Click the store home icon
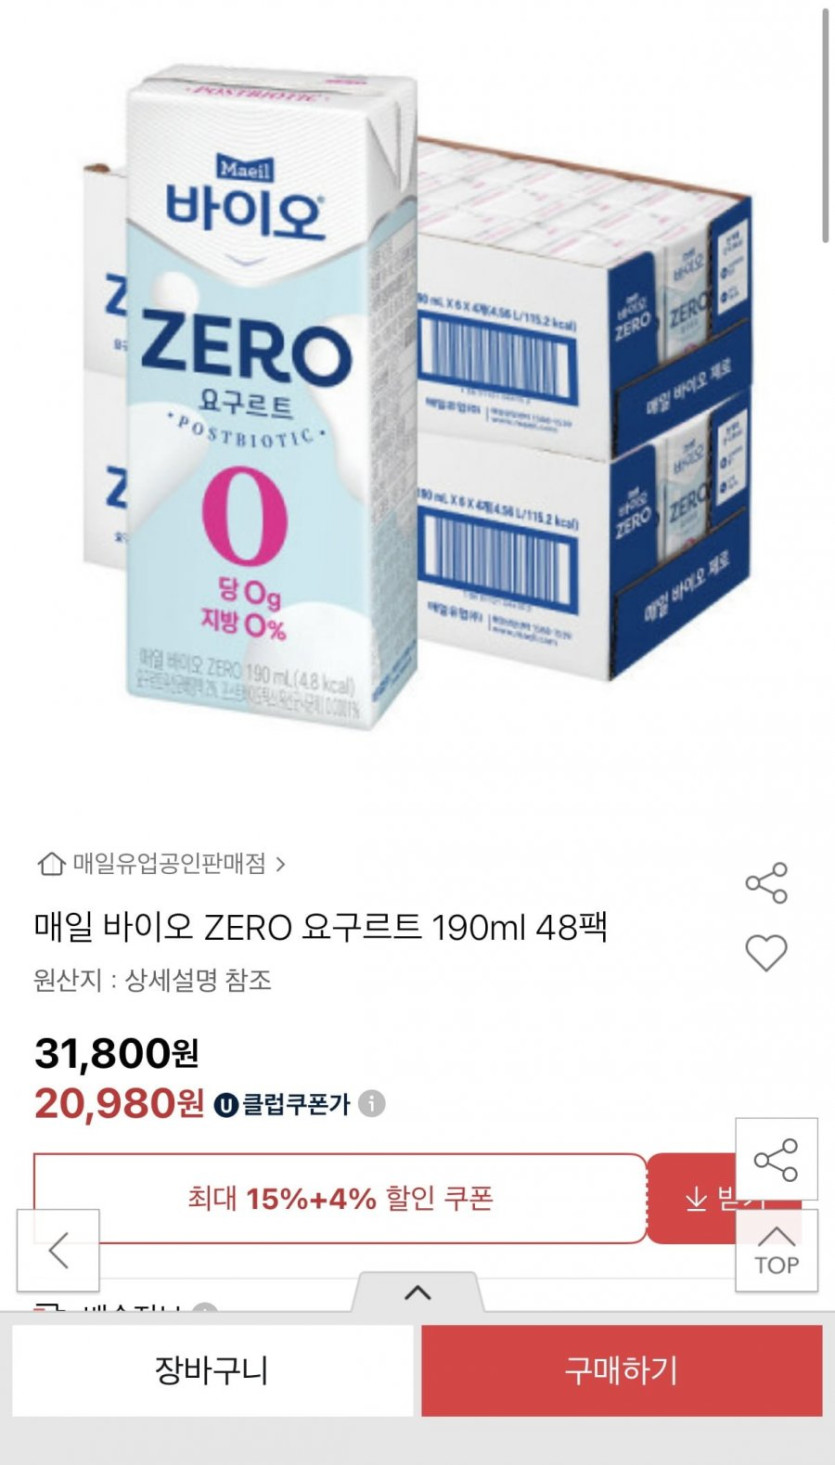Image resolution: width=835 pixels, height=1465 pixels. 49,863
